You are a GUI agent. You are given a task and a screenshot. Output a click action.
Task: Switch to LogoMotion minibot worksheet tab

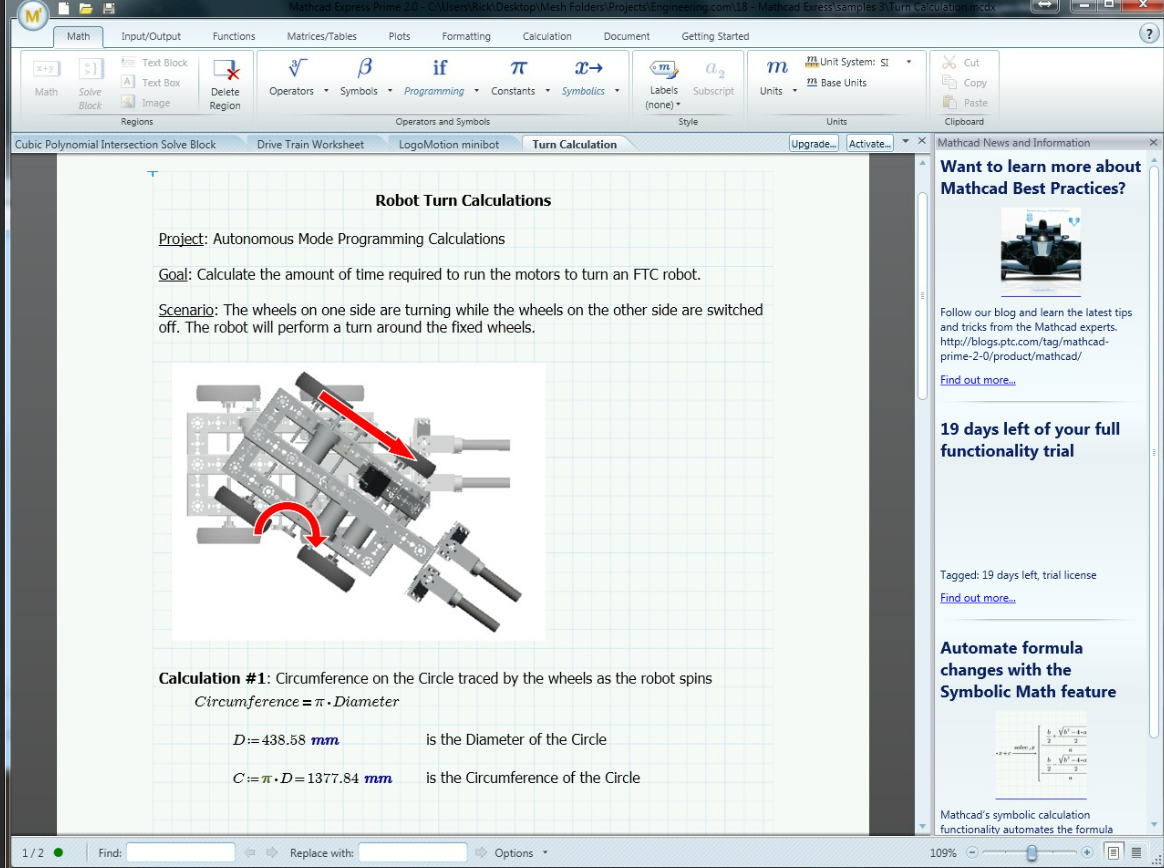tap(449, 144)
